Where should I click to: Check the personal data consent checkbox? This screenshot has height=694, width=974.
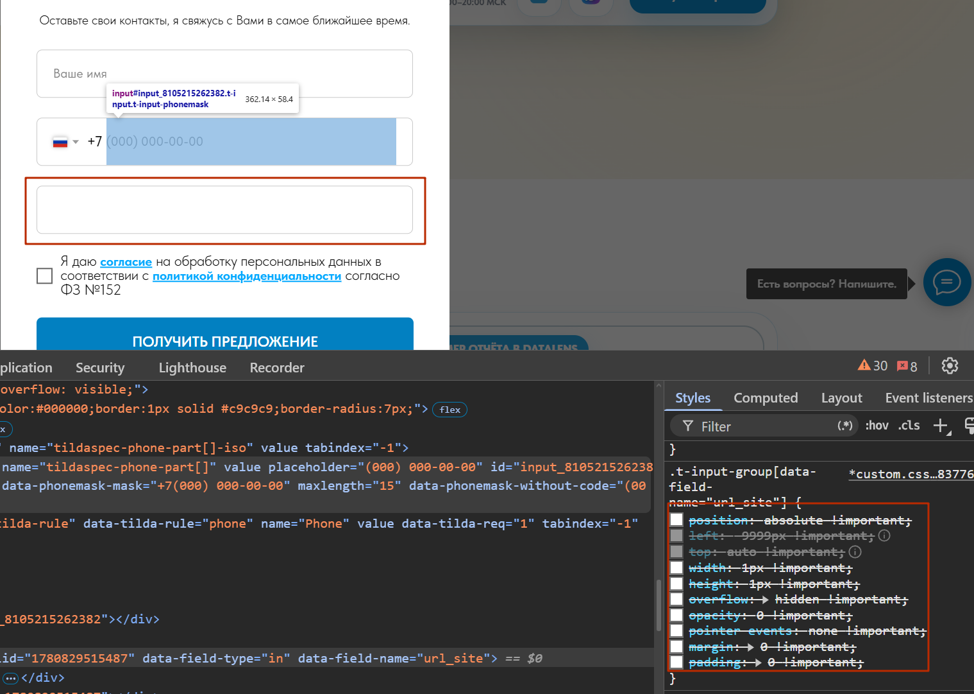(x=45, y=276)
